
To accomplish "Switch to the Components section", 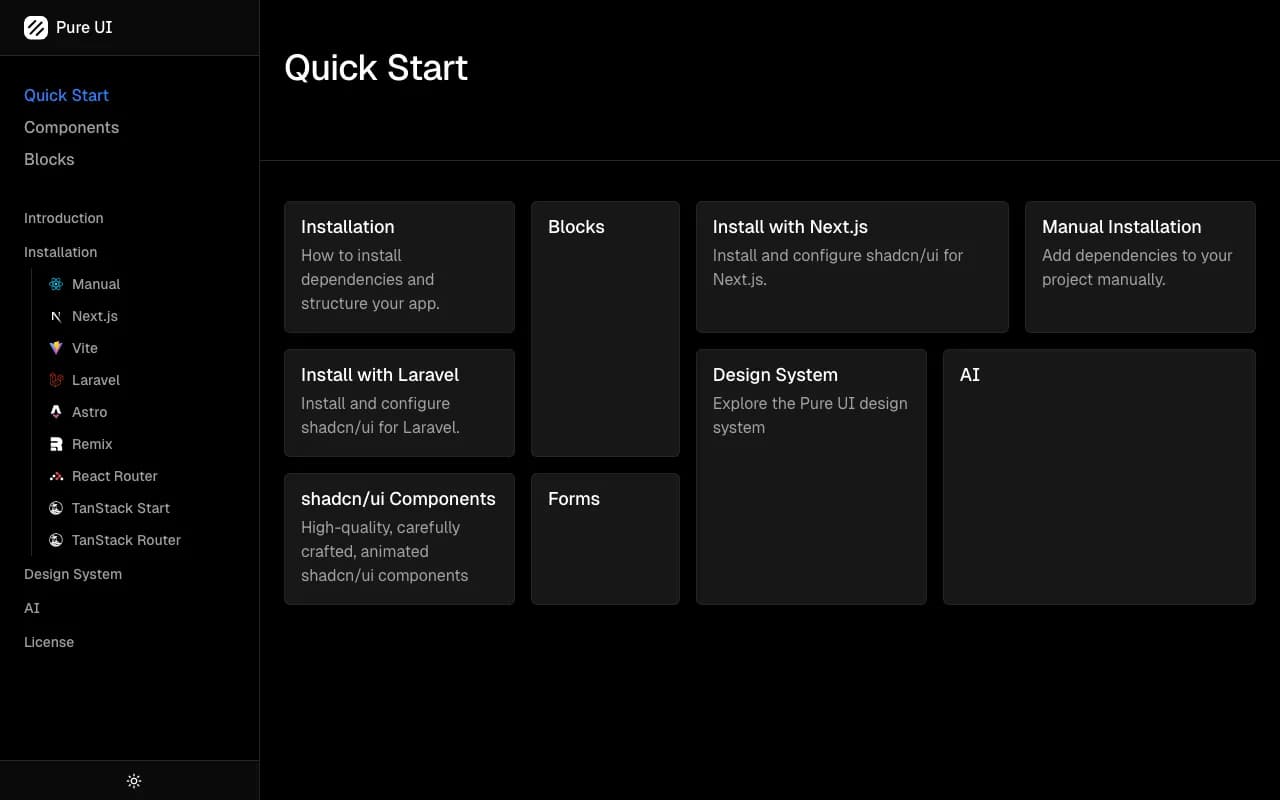I will click(71, 127).
